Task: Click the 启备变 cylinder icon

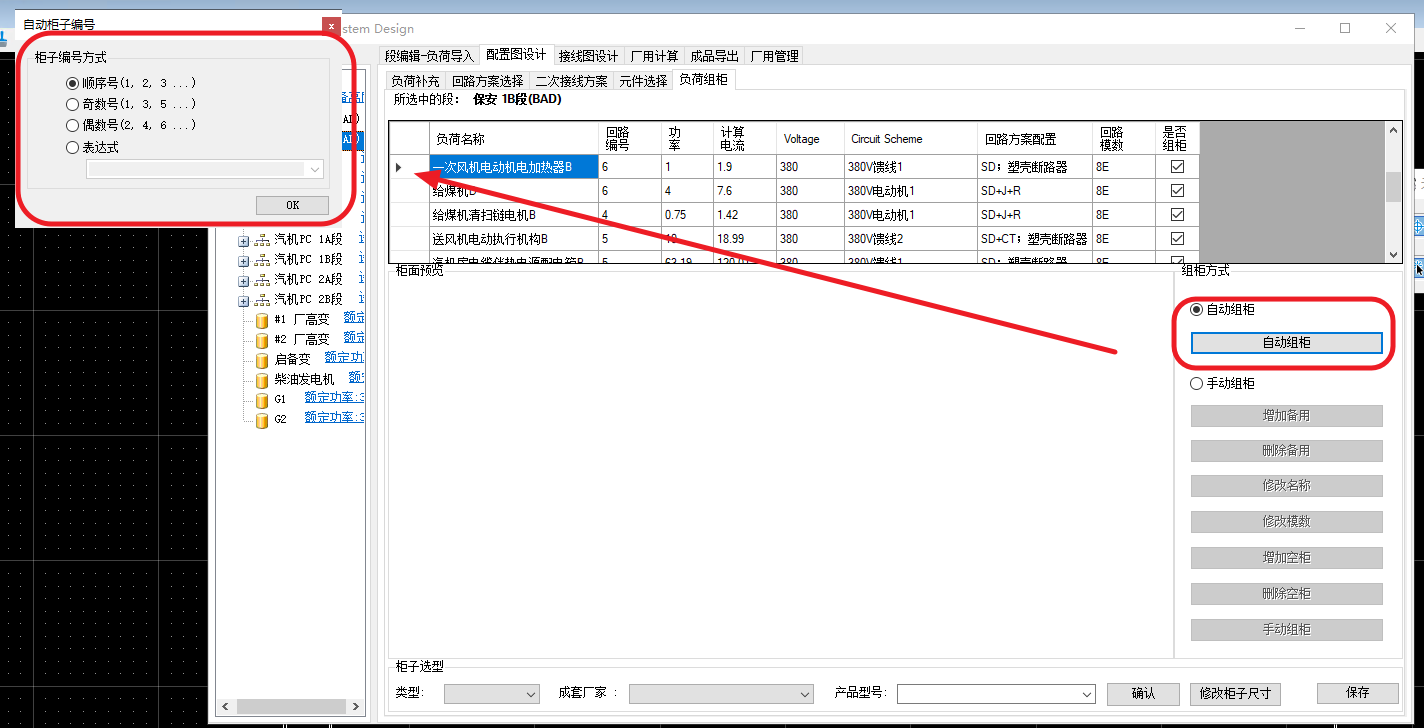Action: 262,360
